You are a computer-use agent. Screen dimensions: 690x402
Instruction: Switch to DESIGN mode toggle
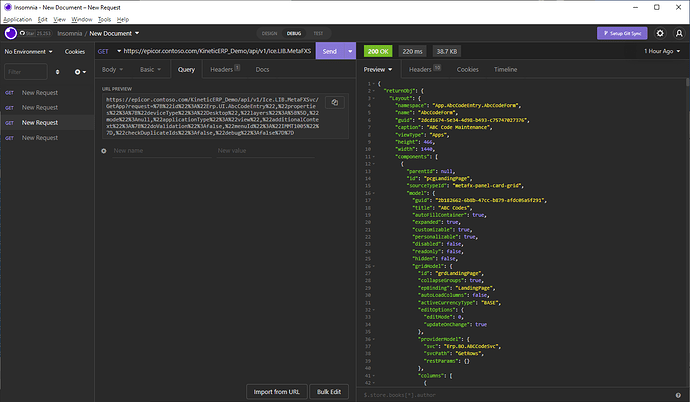coord(270,32)
